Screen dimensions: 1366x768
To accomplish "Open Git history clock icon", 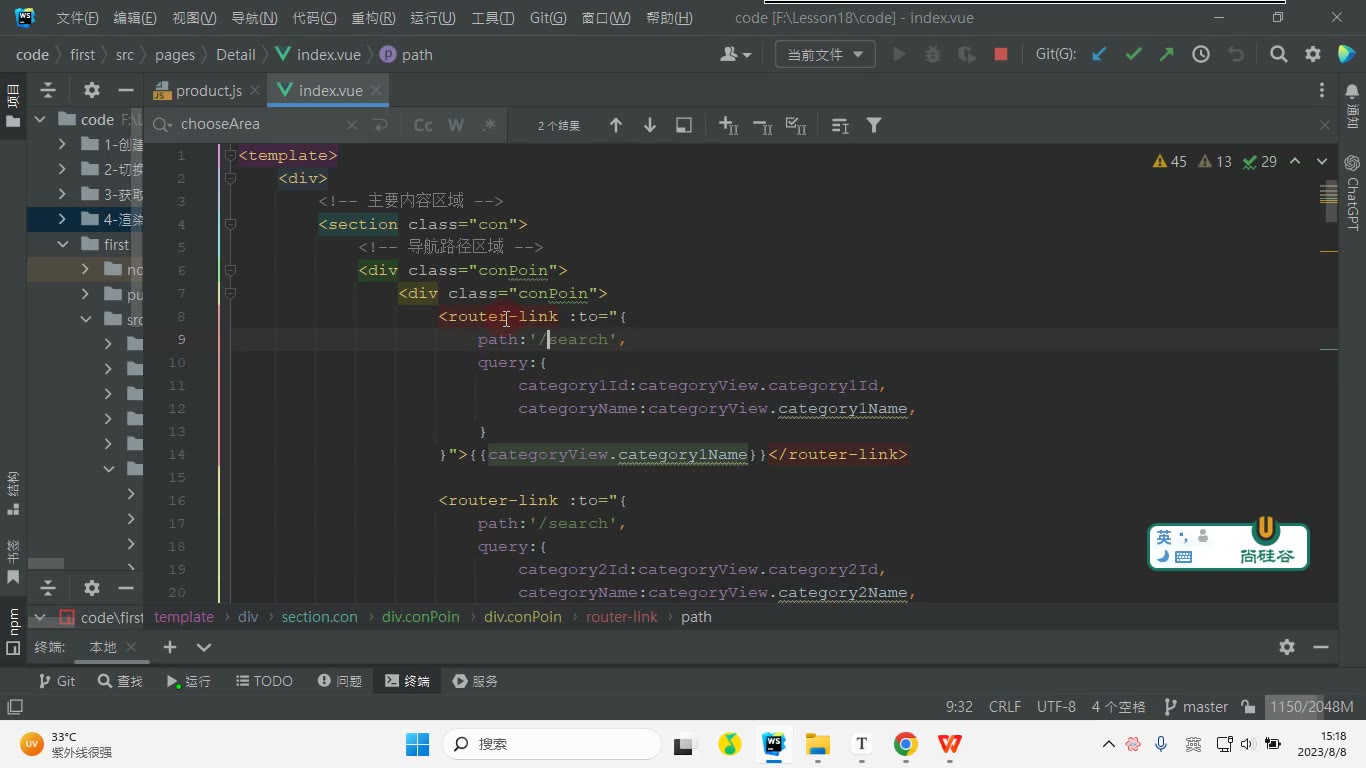I will coord(1201,55).
